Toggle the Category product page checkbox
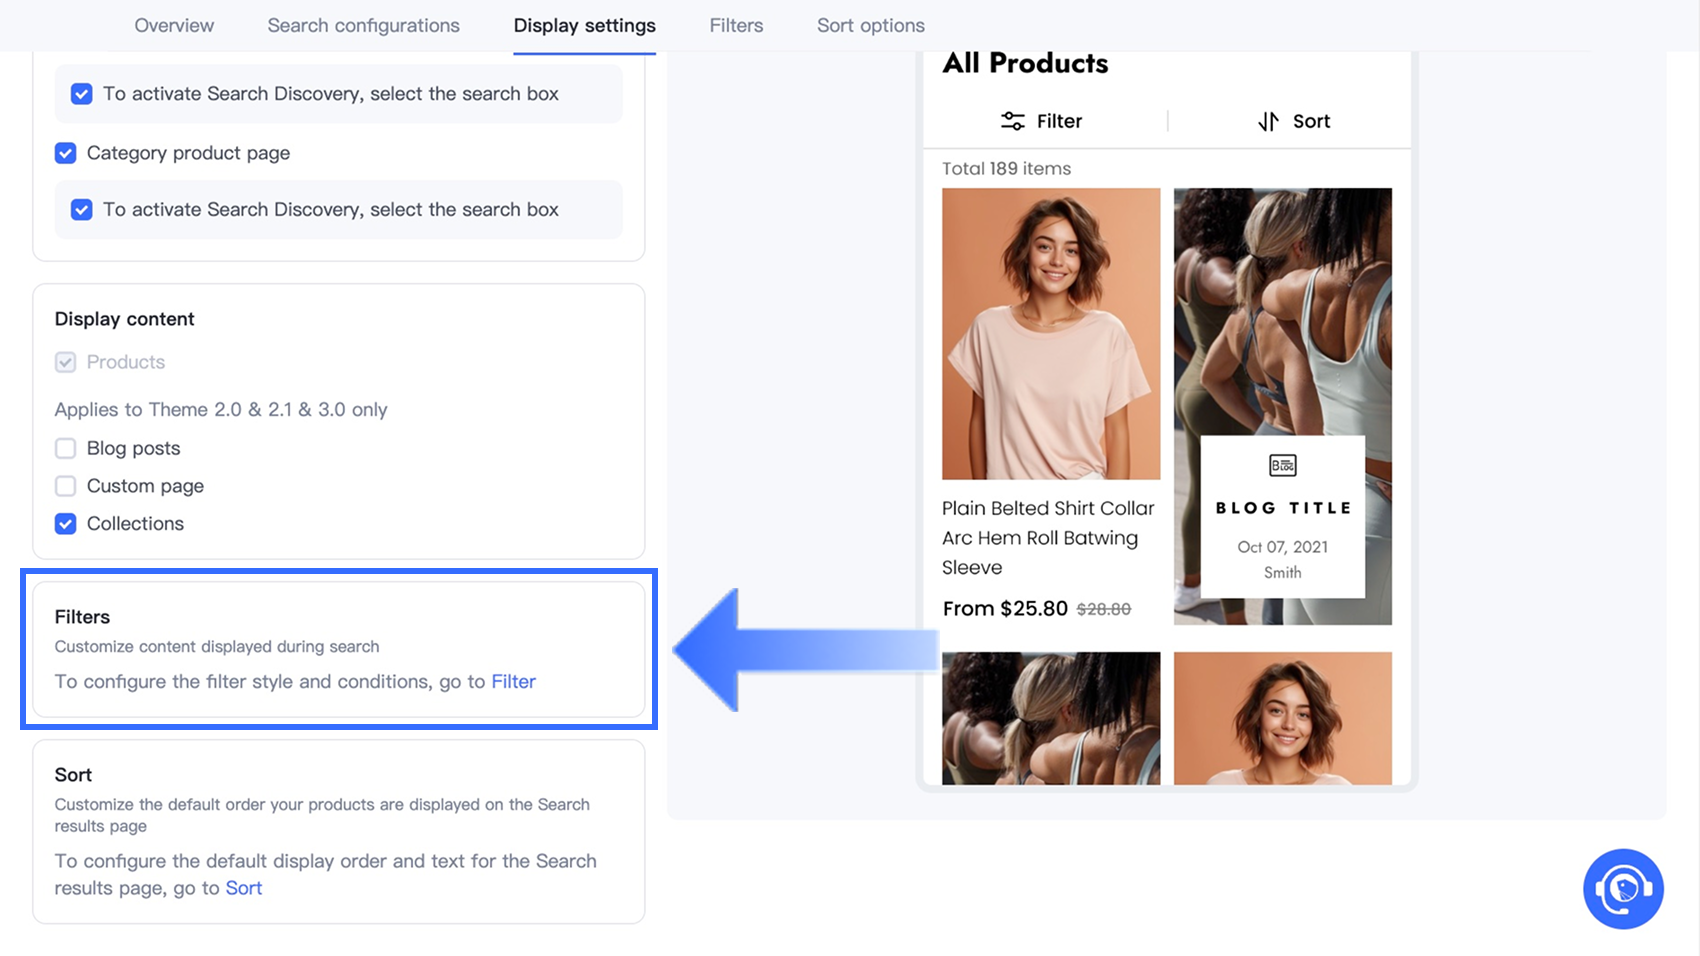The height and width of the screenshot is (956, 1700). coord(66,153)
